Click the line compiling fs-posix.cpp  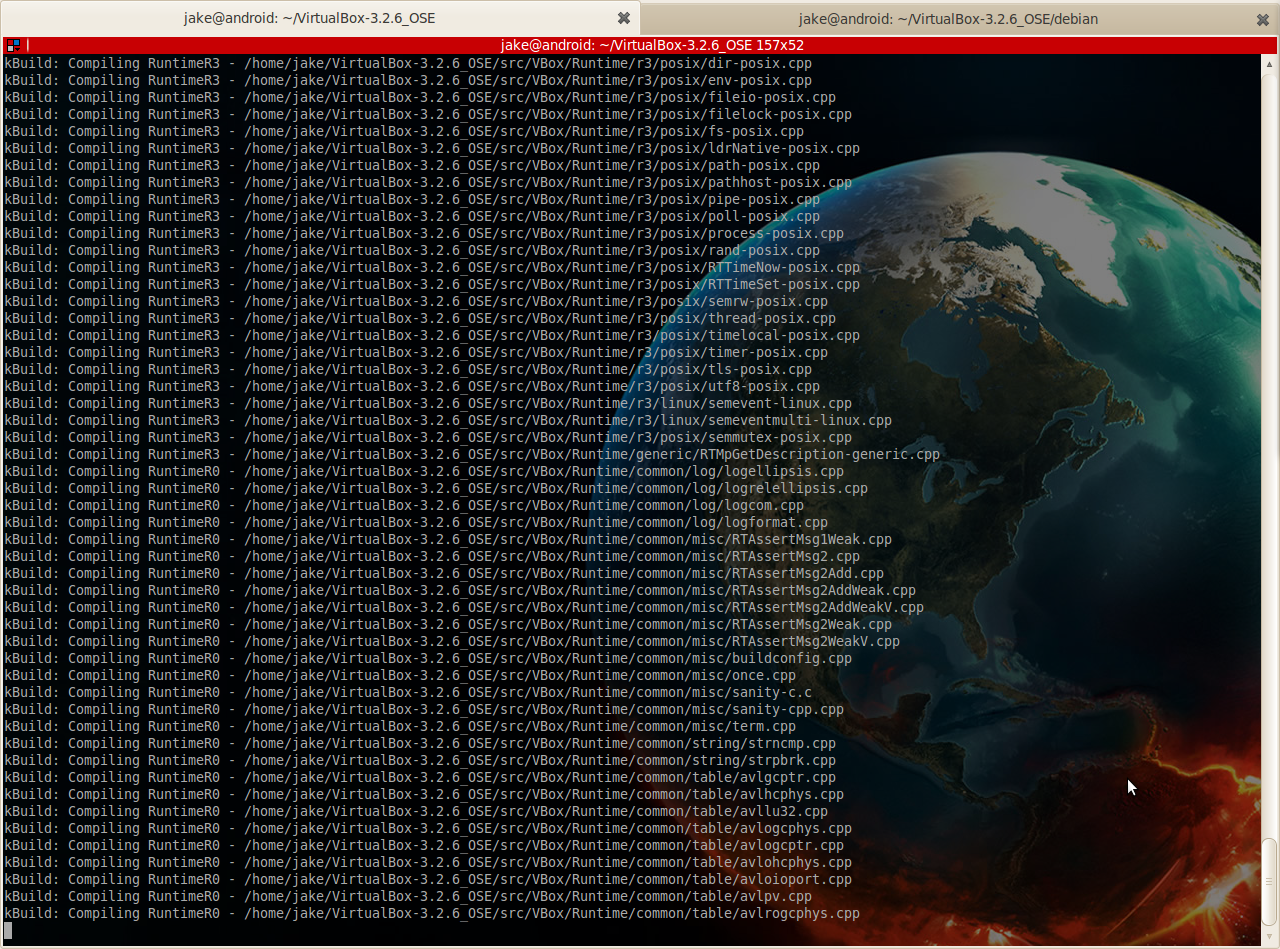pyautogui.click(x=404, y=131)
